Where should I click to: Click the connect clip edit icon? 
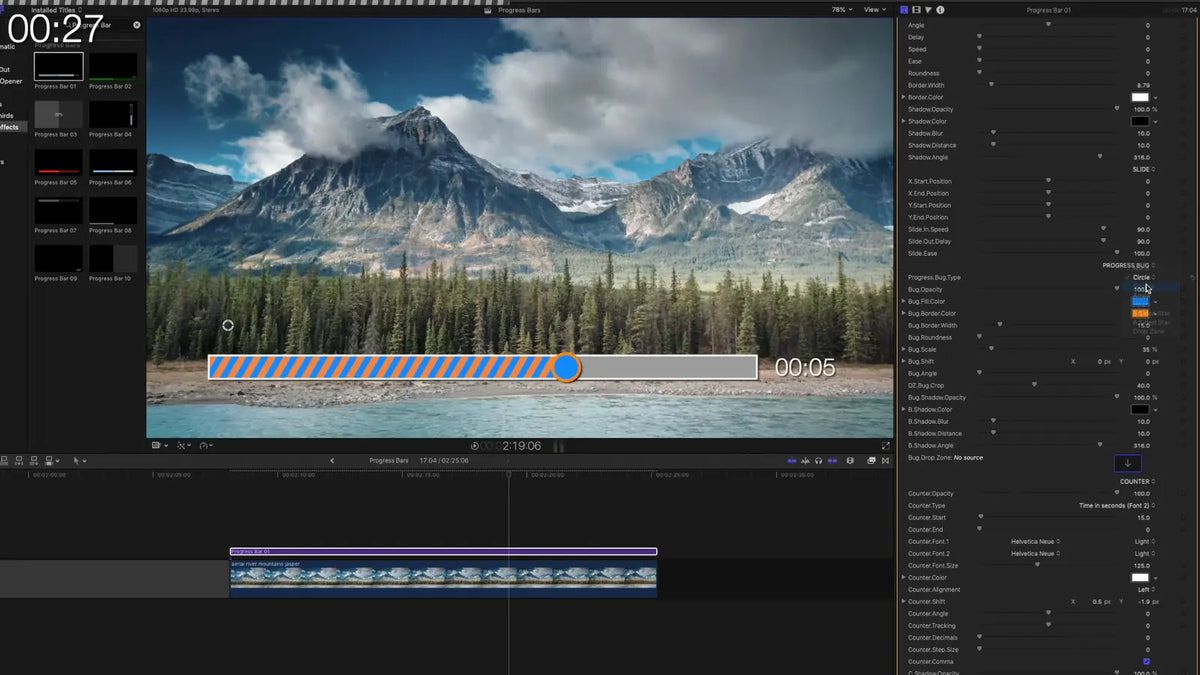coord(4,460)
